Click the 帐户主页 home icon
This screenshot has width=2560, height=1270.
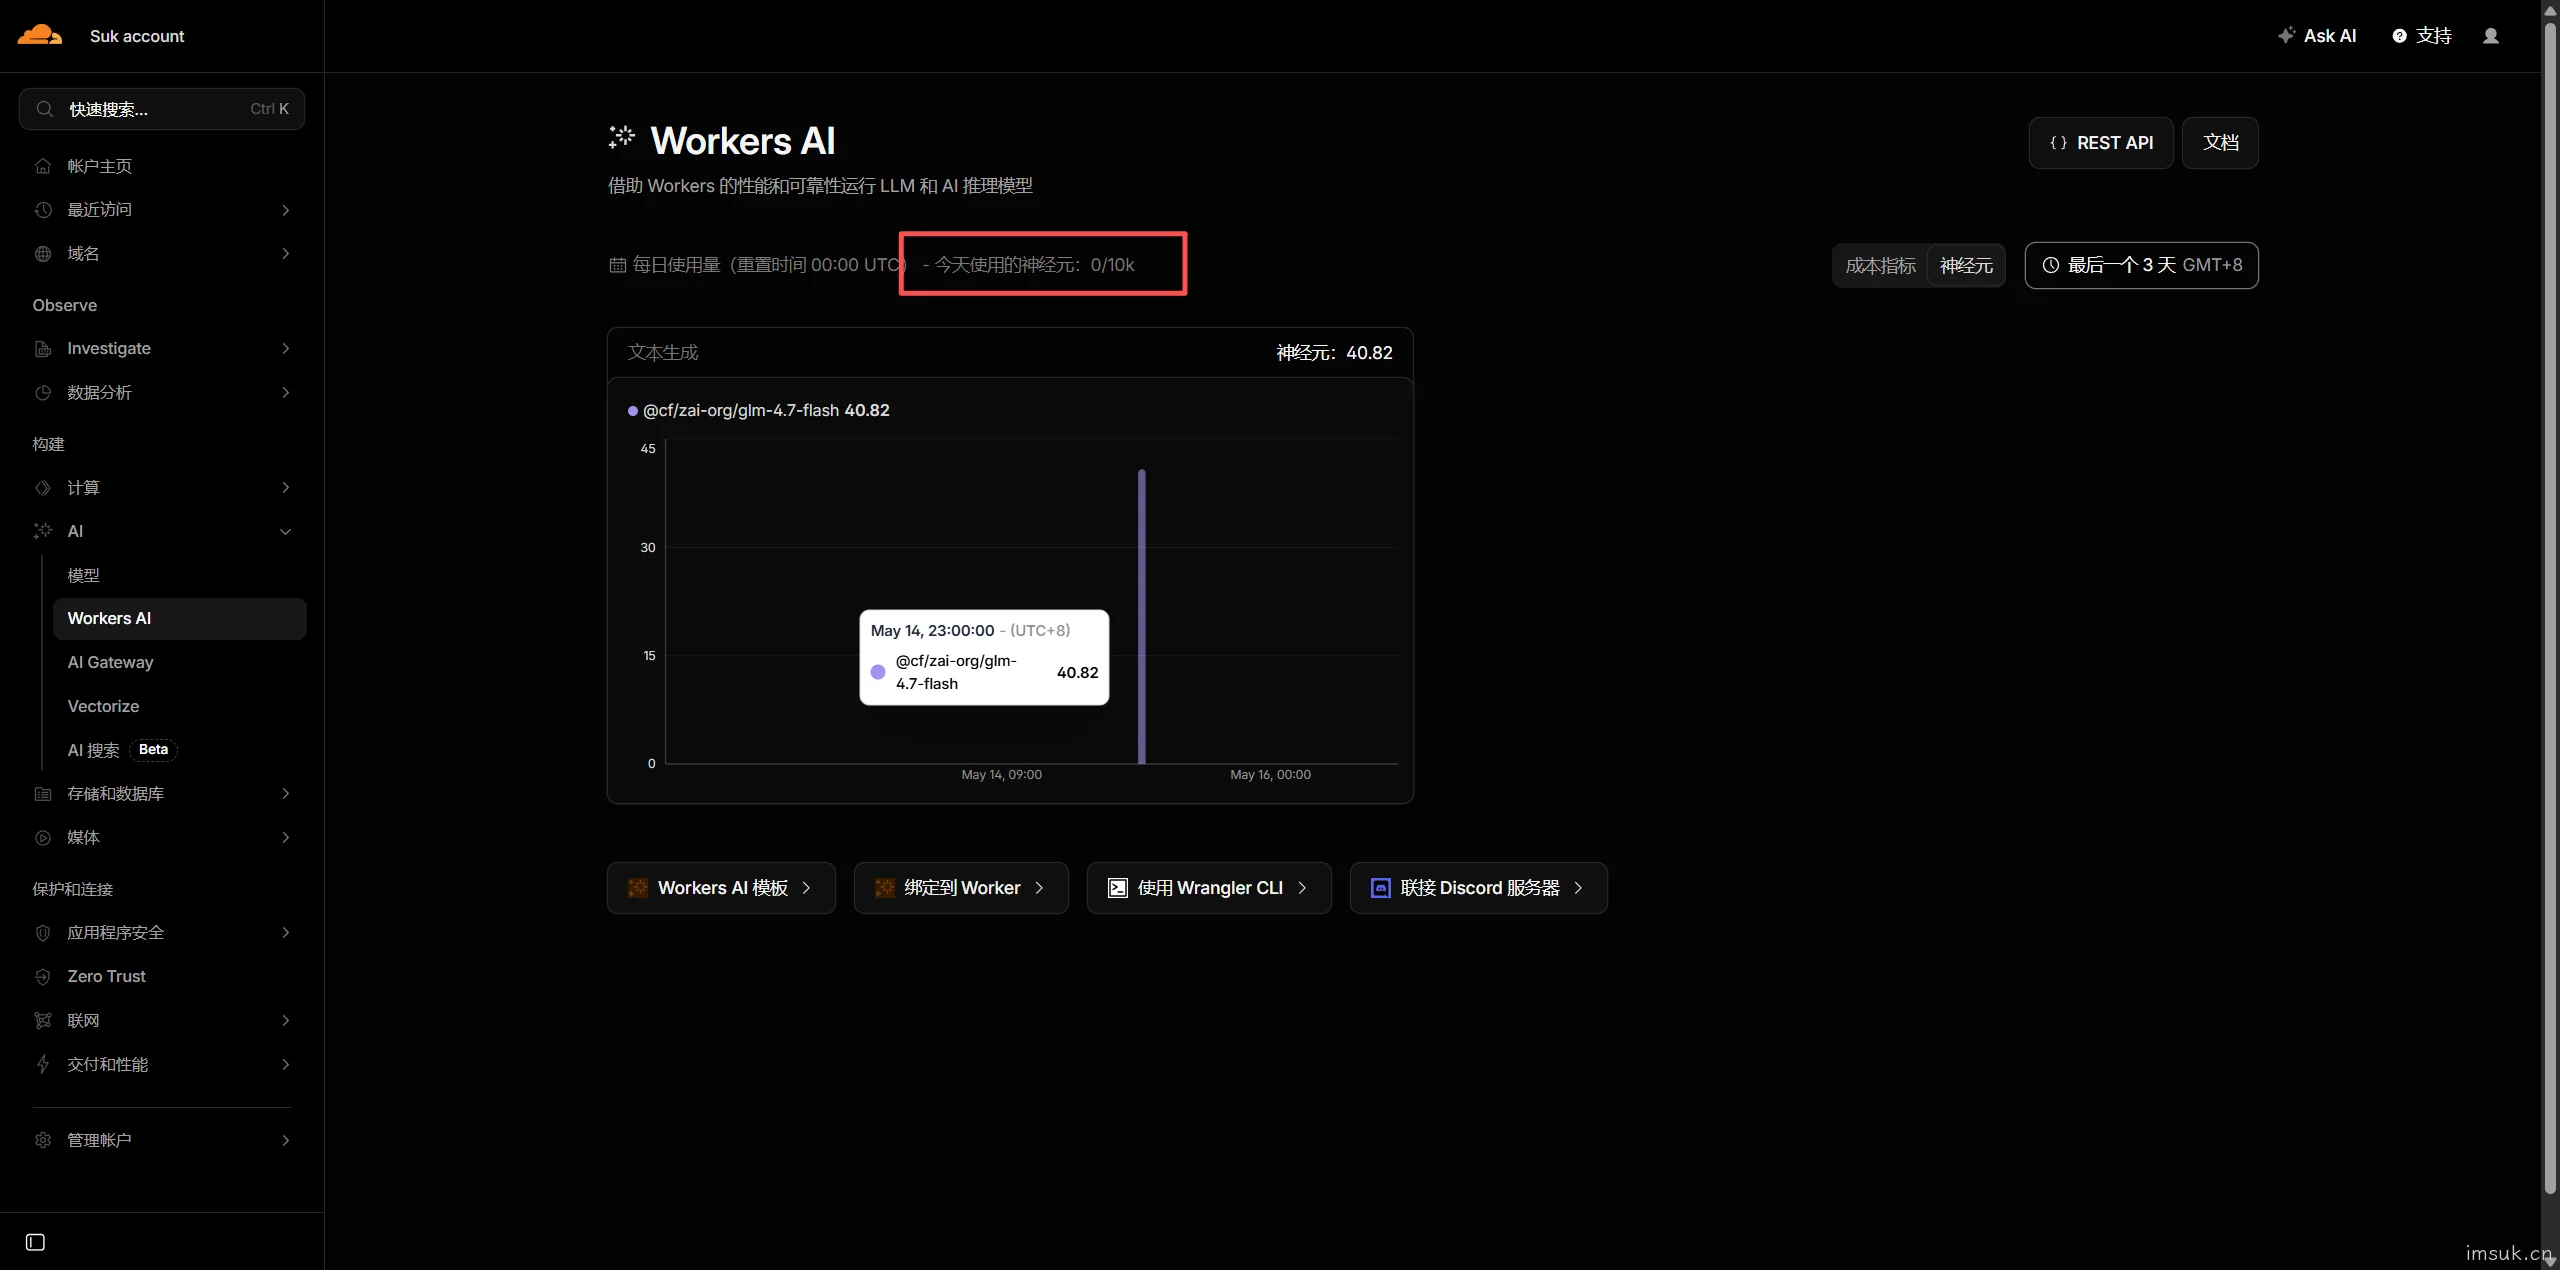click(x=43, y=166)
